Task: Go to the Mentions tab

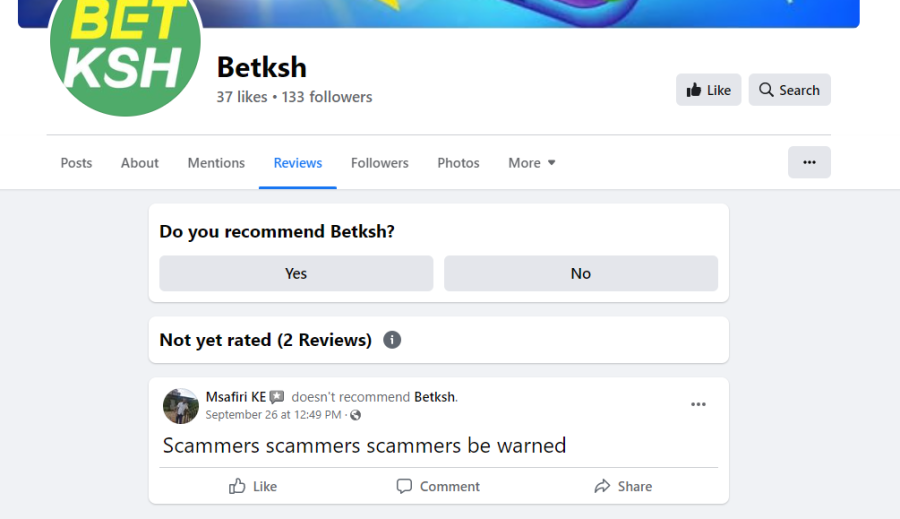Action: coord(216,163)
